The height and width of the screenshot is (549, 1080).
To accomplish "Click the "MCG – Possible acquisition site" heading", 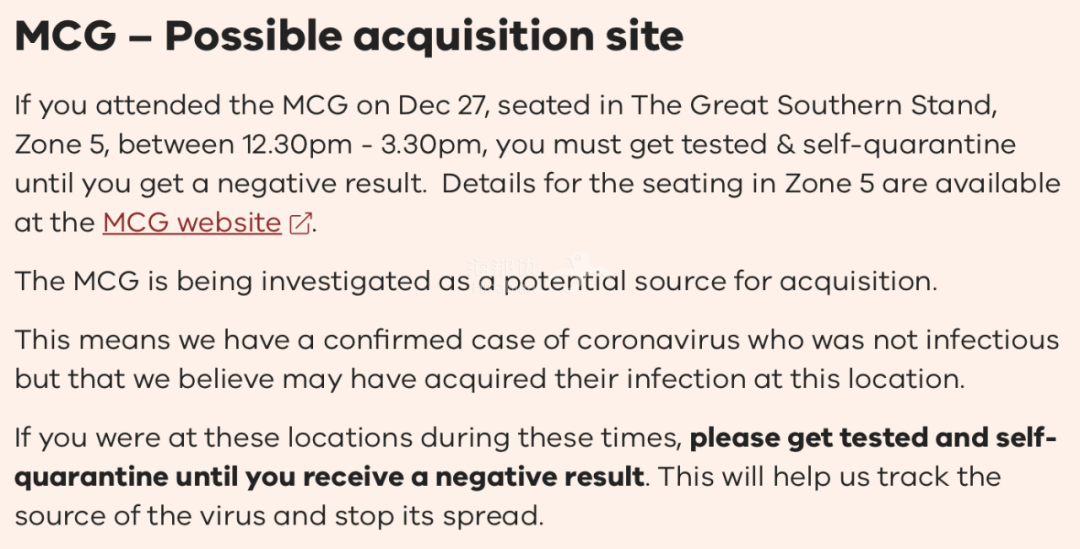I will 349,36.
